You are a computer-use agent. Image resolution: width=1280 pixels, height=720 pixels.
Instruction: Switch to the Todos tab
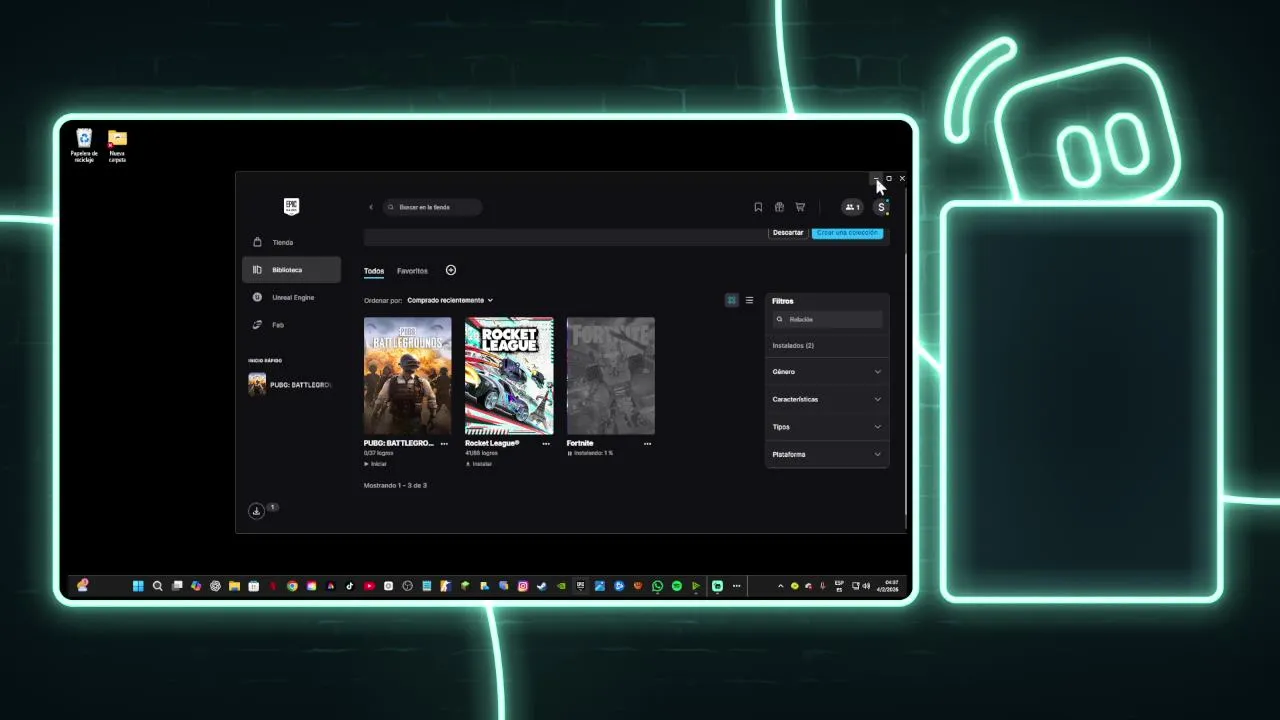[374, 271]
